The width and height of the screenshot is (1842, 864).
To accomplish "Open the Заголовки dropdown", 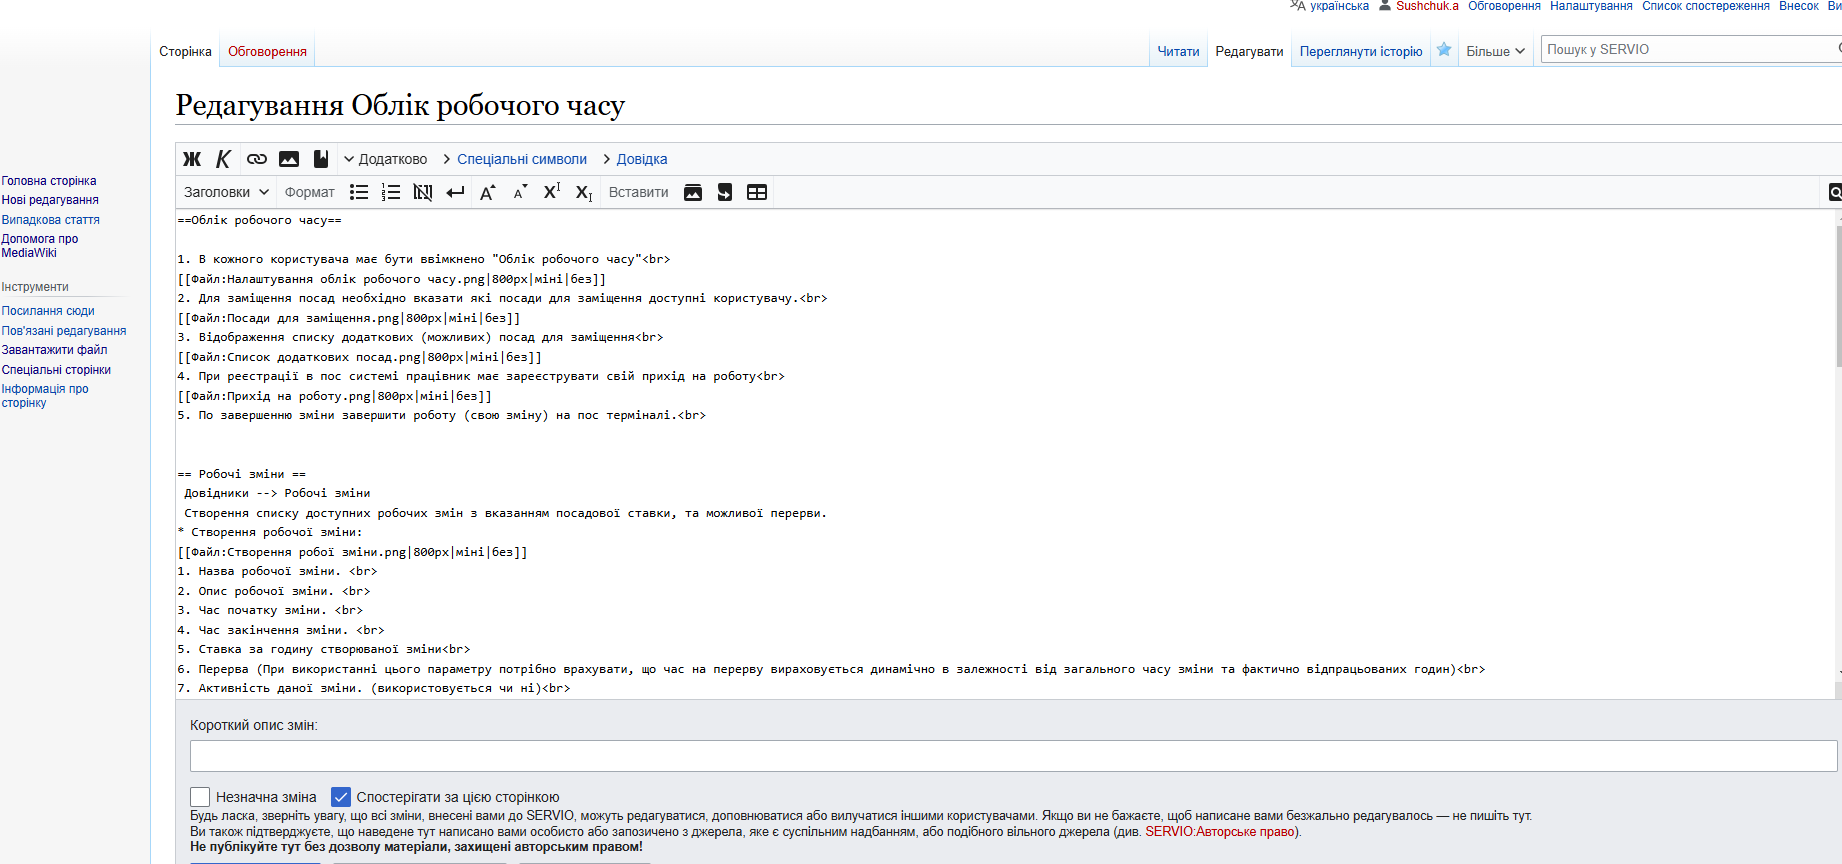I will pos(226,192).
